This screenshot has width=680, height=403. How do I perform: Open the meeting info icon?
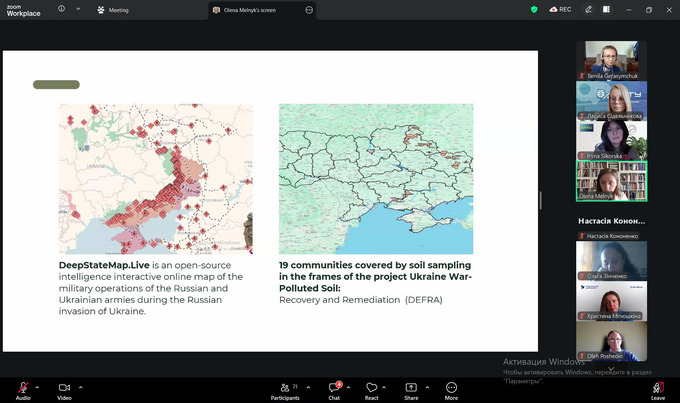tap(62, 9)
